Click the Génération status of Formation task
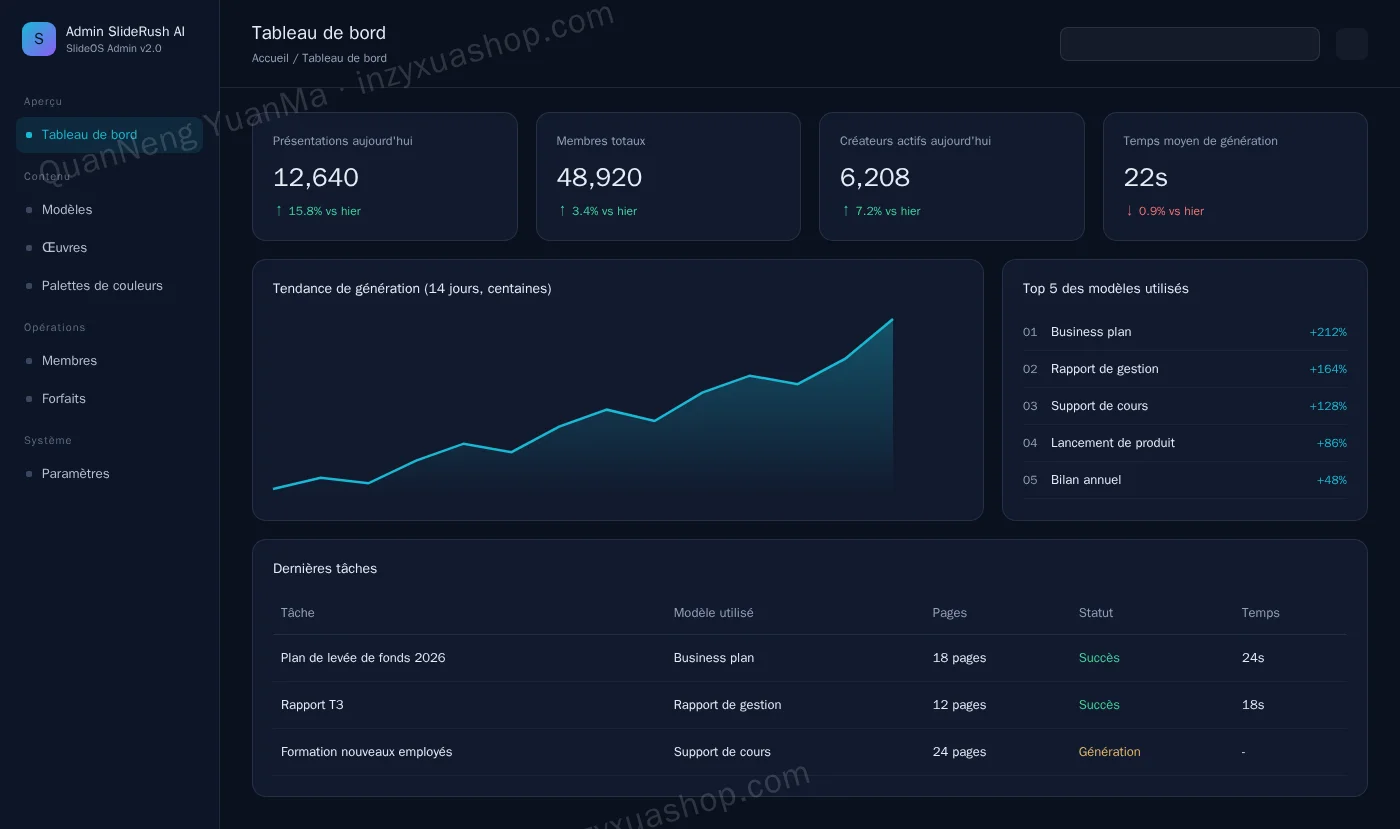Screen dimensions: 1400x829 point(1109,752)
